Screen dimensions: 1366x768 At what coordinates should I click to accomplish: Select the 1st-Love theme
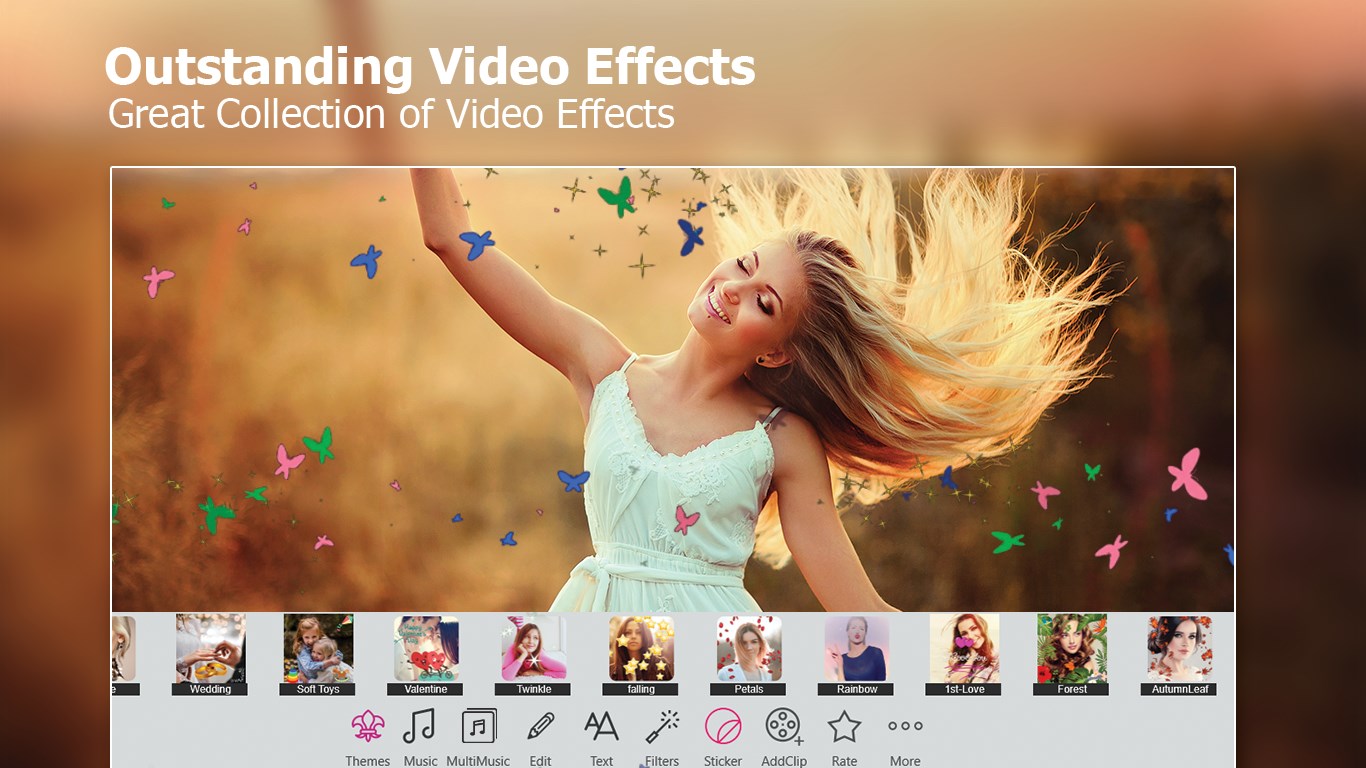click(964, 650)
